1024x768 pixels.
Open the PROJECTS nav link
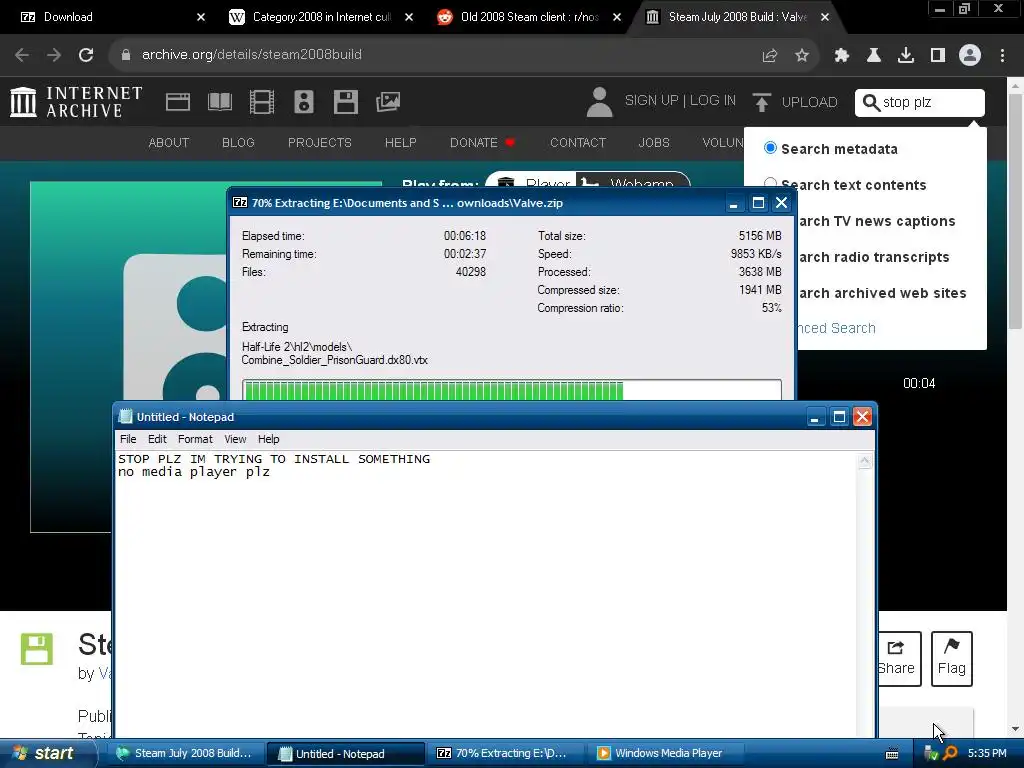tap(319, 142)
